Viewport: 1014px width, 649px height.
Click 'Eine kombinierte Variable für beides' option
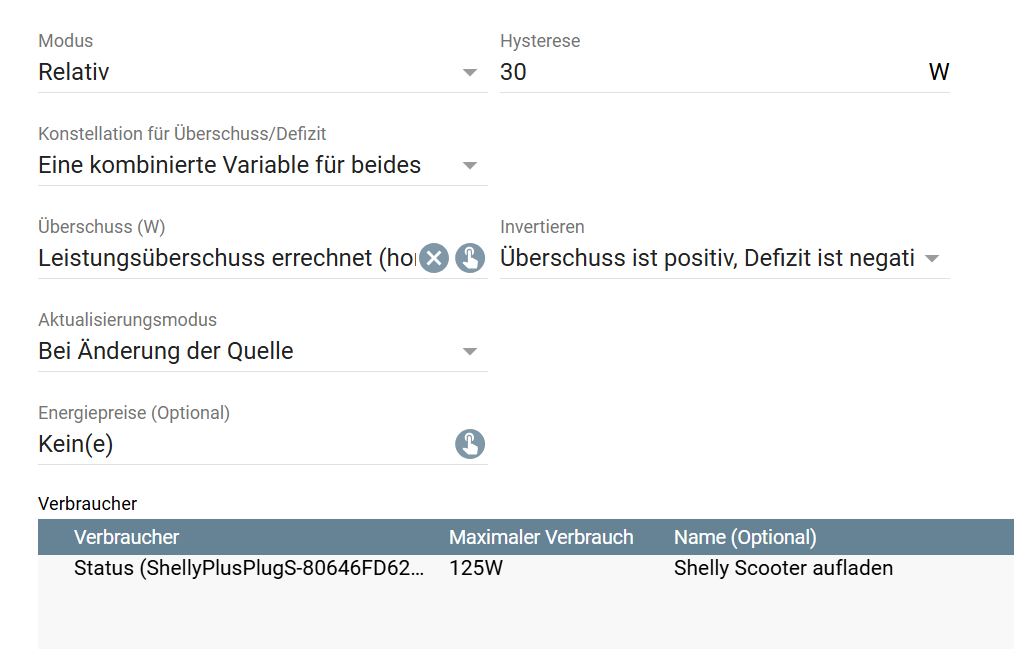[x=230, y=165]
